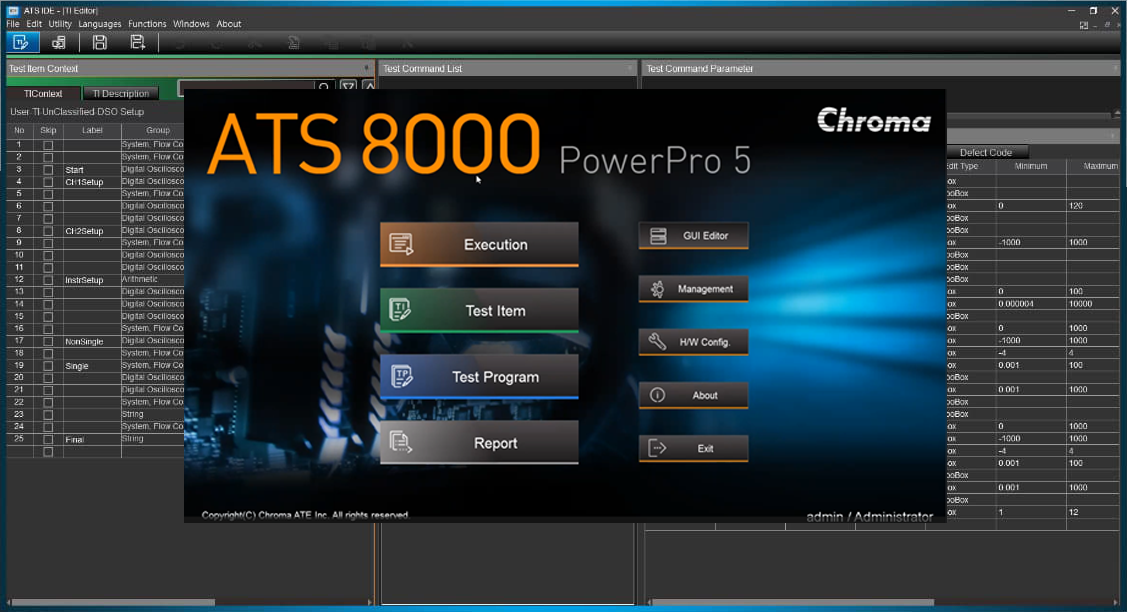Click the Skip column header
The height and width of the screenshot is (612, 1128).
(48, 130)
